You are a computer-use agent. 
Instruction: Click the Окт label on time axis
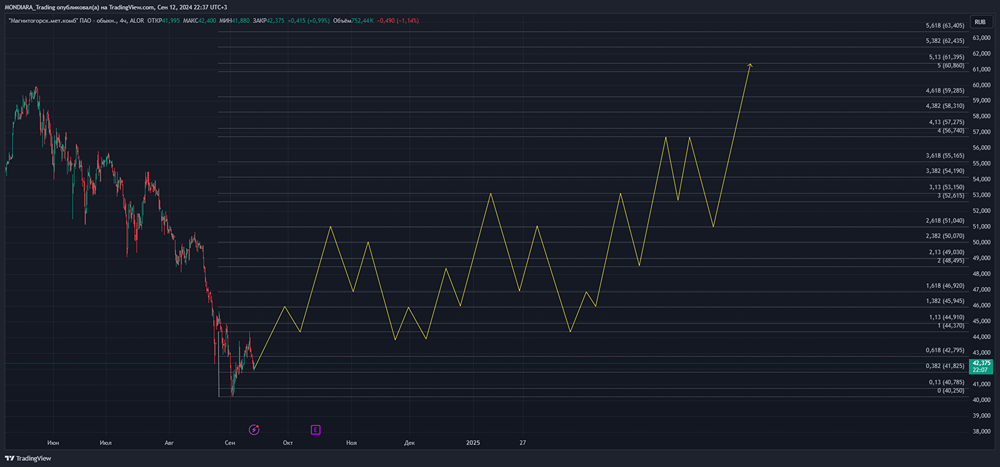pyautogui.click(x=288, y=442)
